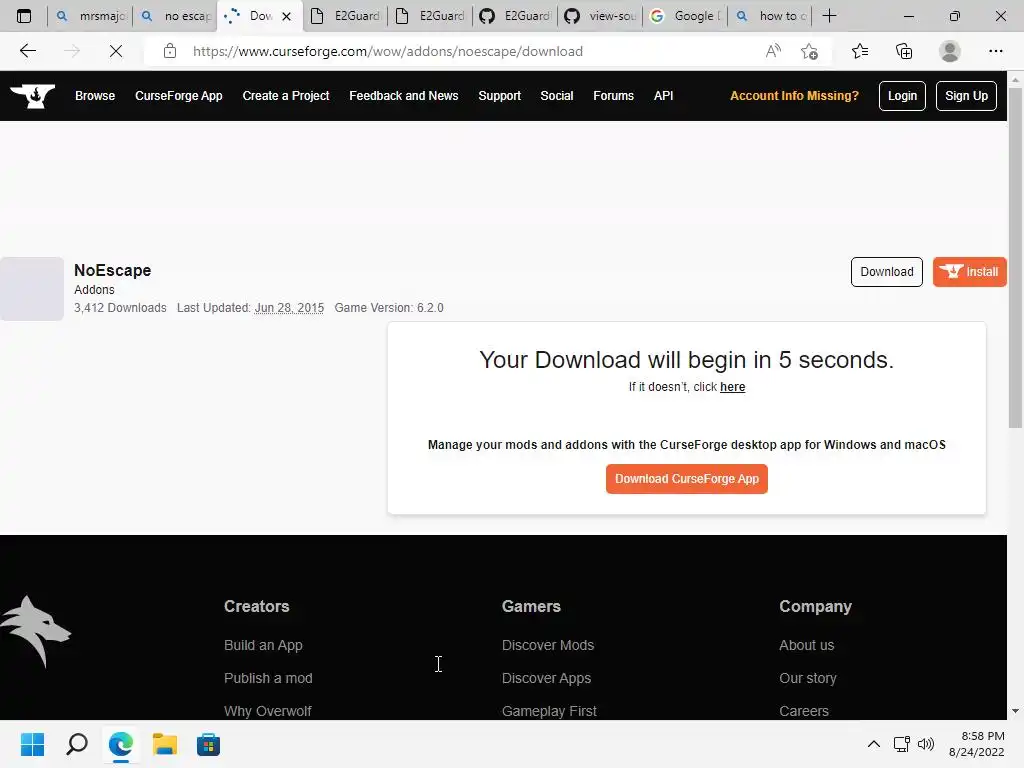Open File Explorer from taskbar

point(165,744)
